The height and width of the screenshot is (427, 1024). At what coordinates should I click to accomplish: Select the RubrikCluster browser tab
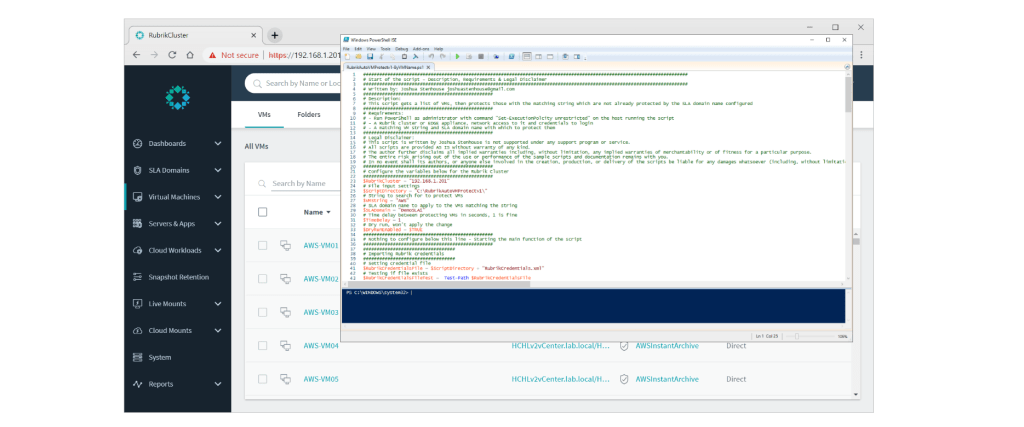(193, 35)
